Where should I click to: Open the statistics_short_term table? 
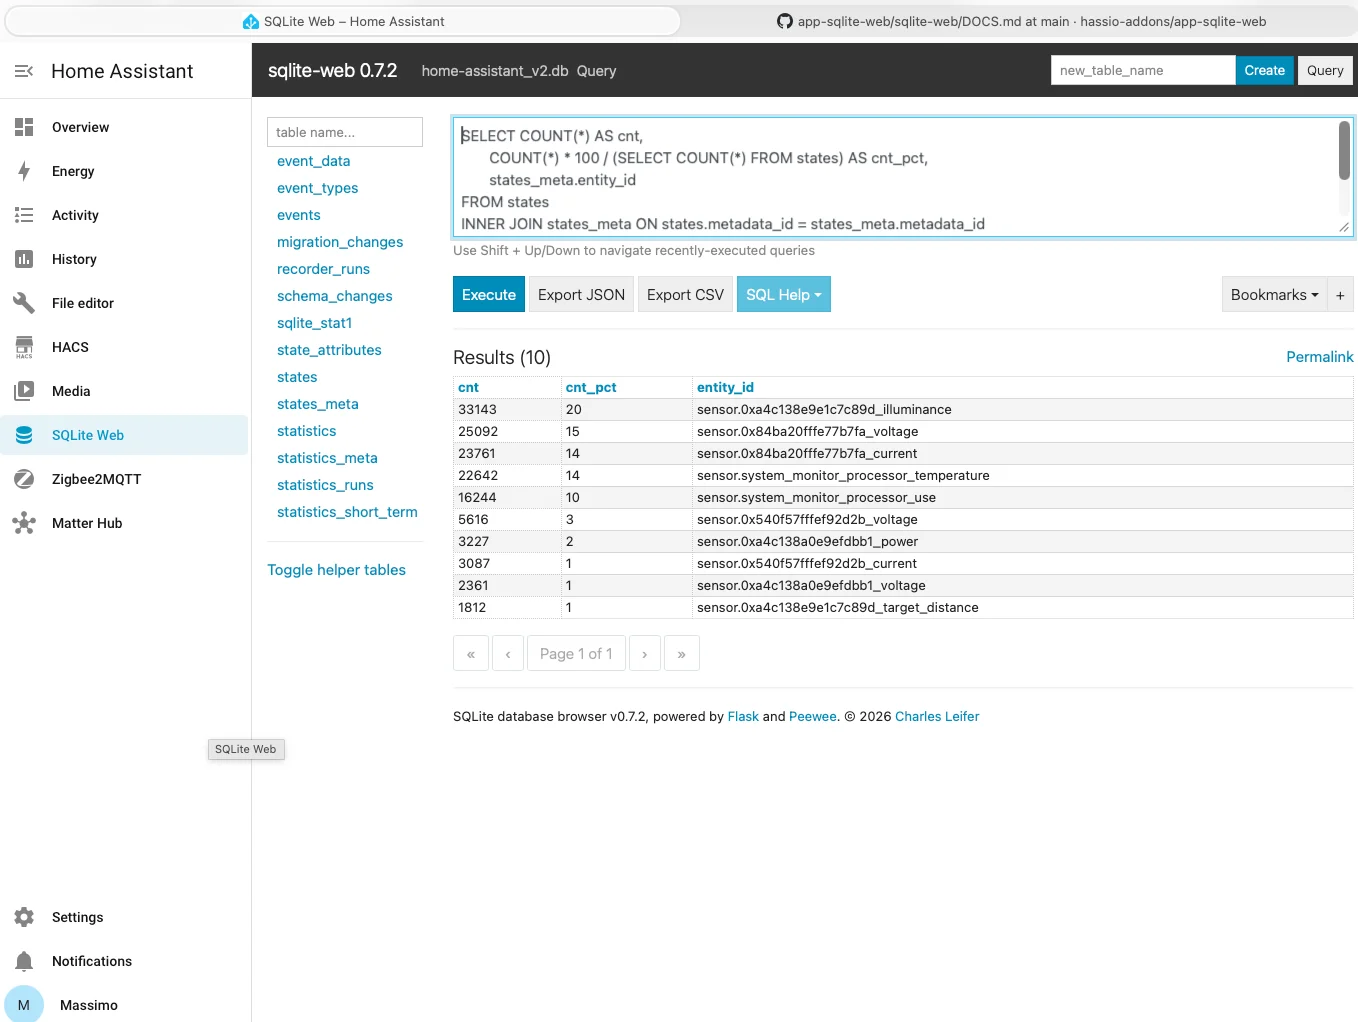(348, 512)
